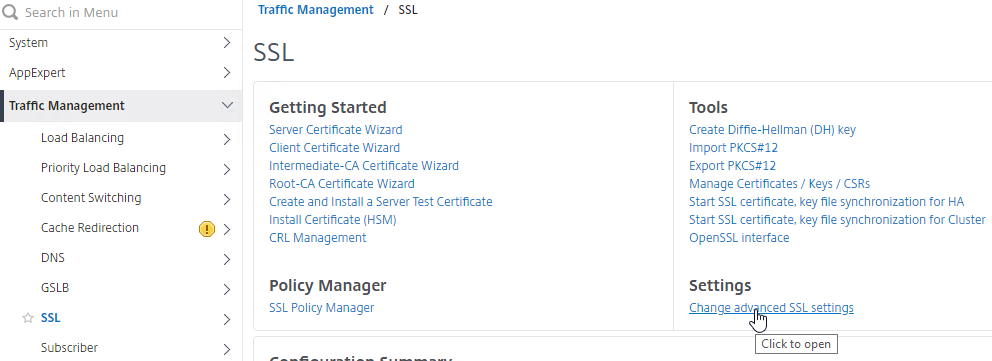Expand the GSLB submenu arrow

click(x=226, y=289)
